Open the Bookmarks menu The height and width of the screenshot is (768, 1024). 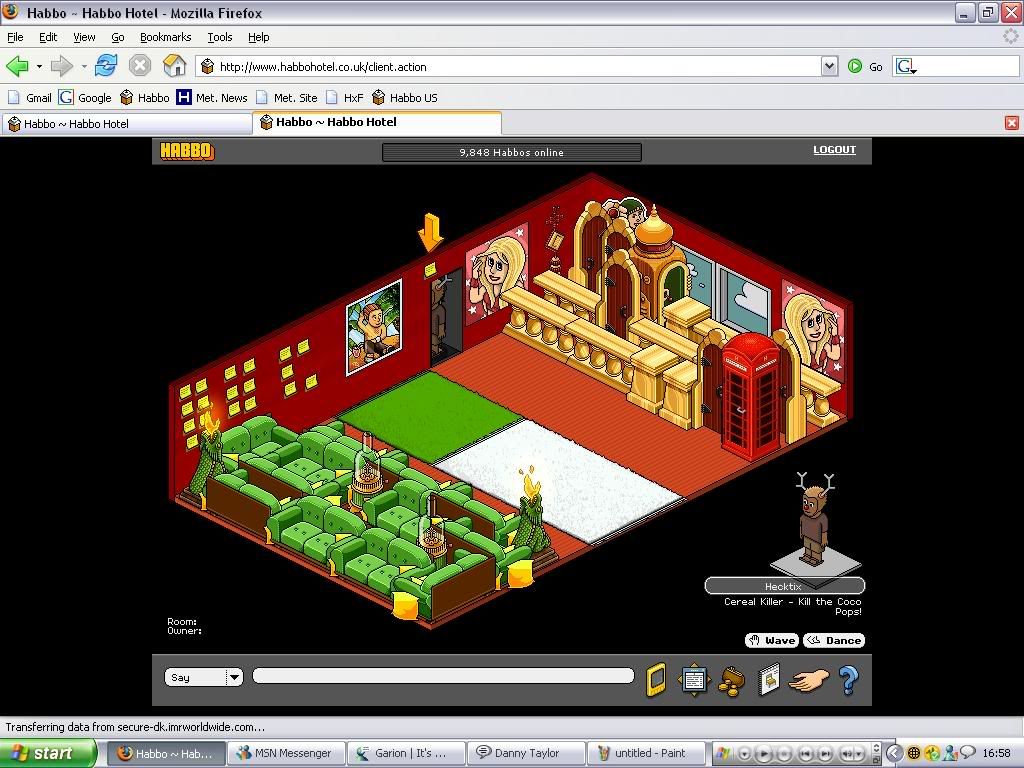point(165,37)
